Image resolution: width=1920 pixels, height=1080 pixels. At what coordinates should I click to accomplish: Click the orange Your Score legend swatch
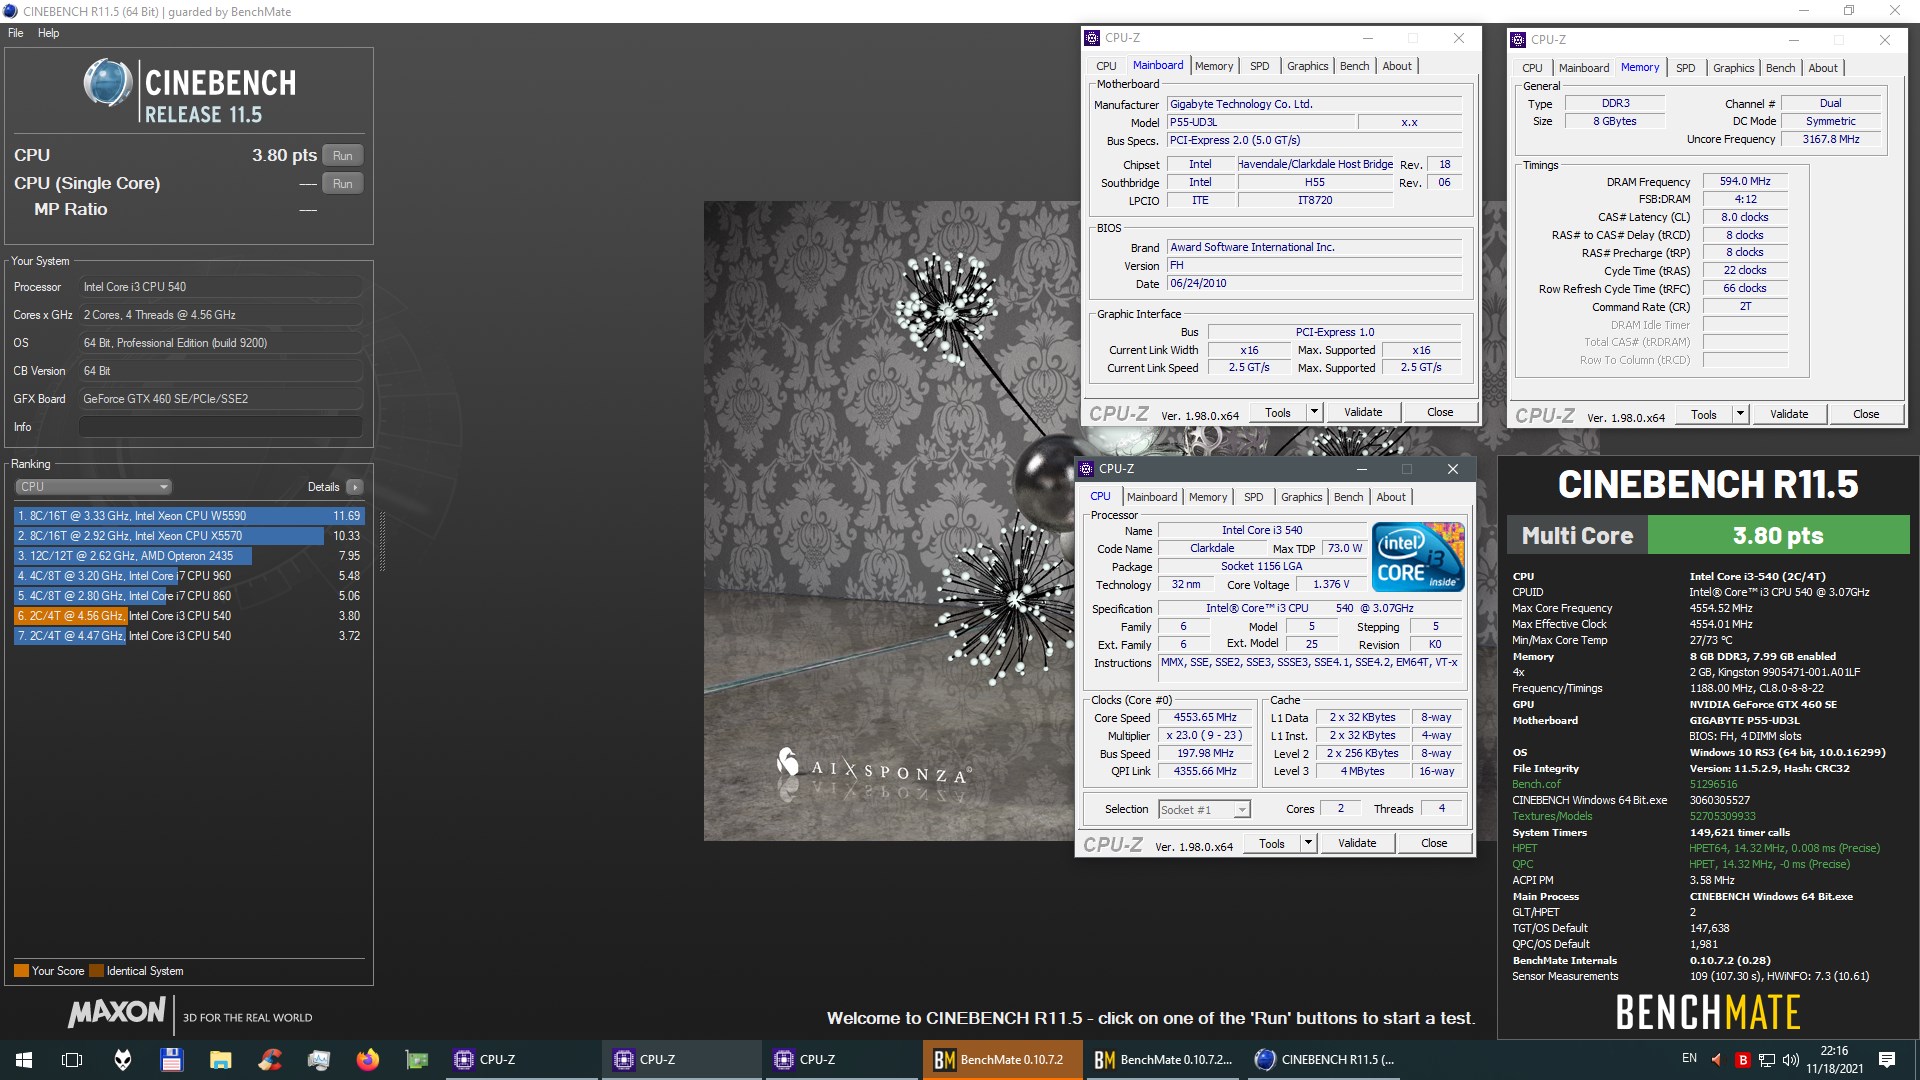point(21,971)
